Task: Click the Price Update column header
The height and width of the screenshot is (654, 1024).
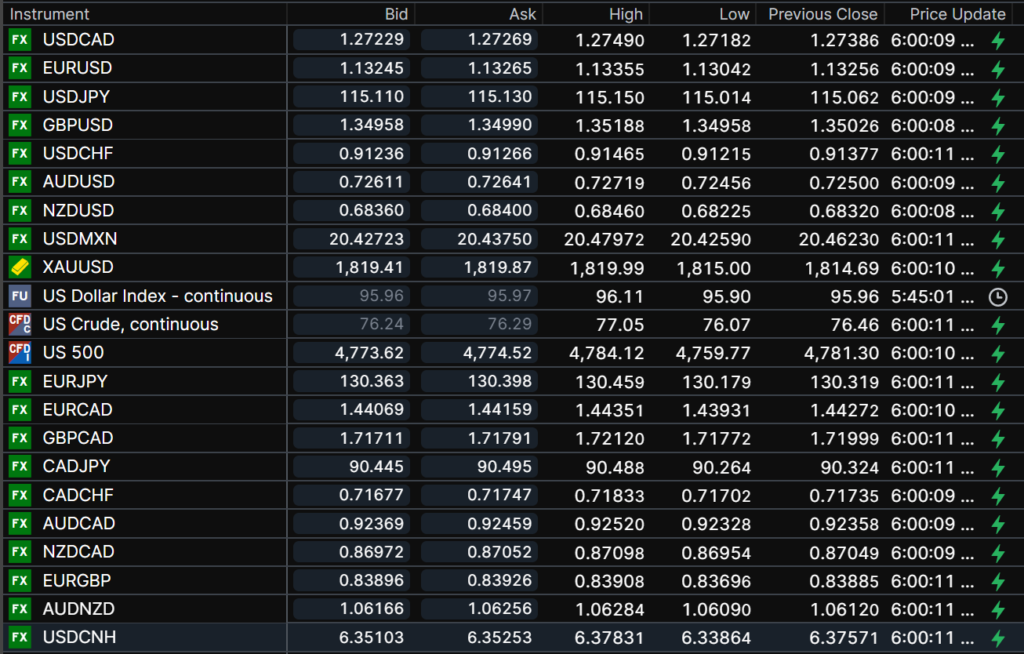Action: point(957,14)
